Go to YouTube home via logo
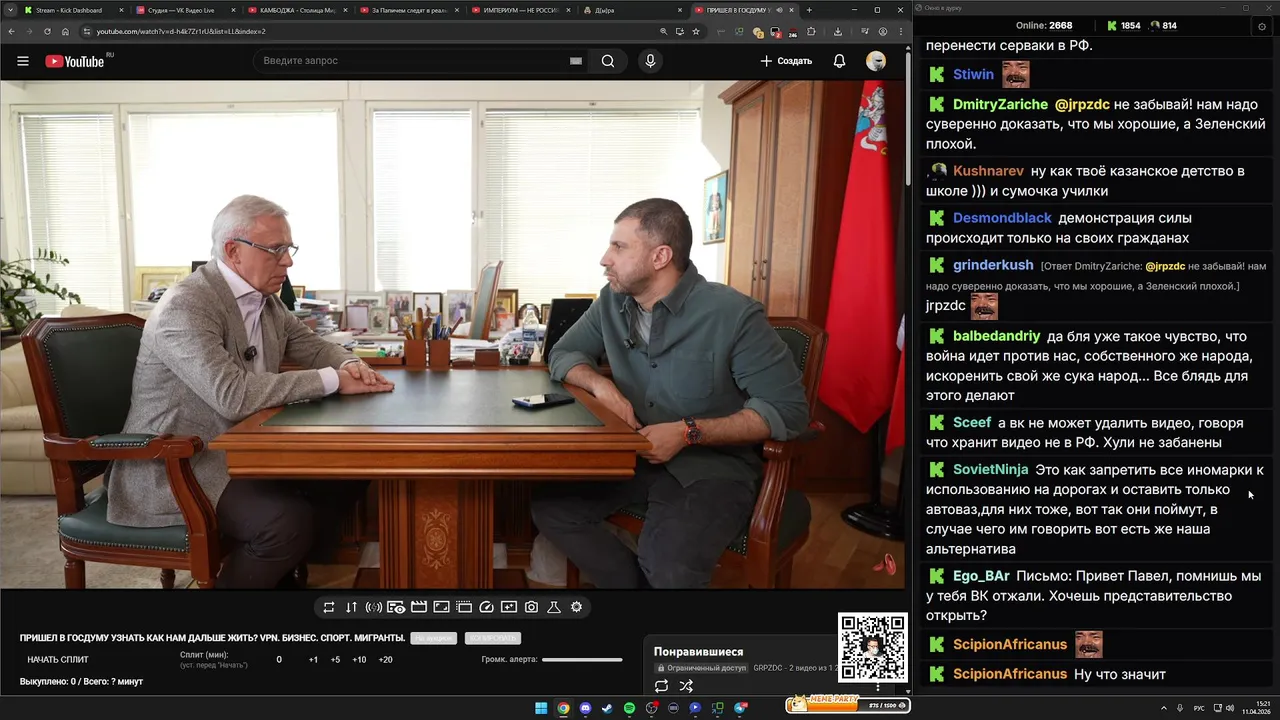The image size is (1280, 720). click(75, 61)
